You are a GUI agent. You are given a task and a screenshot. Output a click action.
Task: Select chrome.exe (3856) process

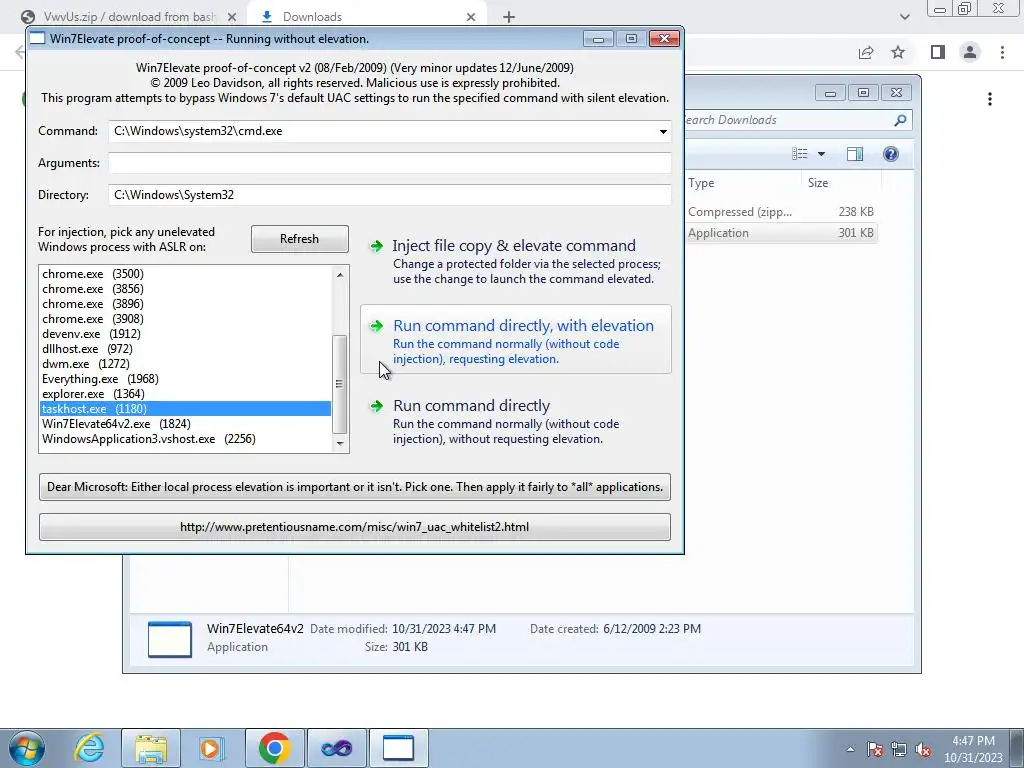click(185, 289)
